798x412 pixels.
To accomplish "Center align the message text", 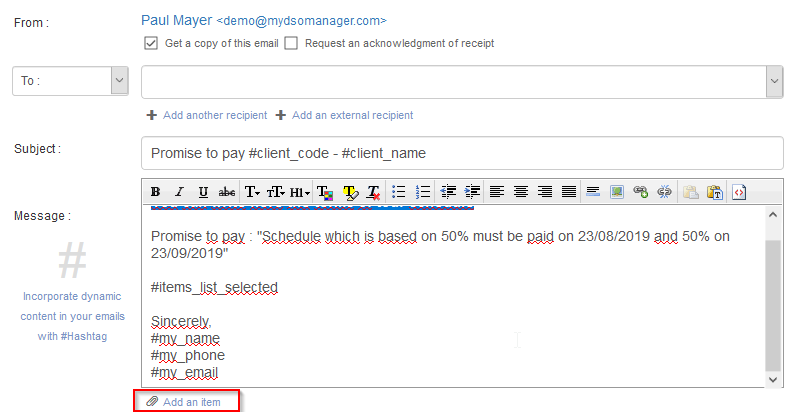I will pos(520,192).
